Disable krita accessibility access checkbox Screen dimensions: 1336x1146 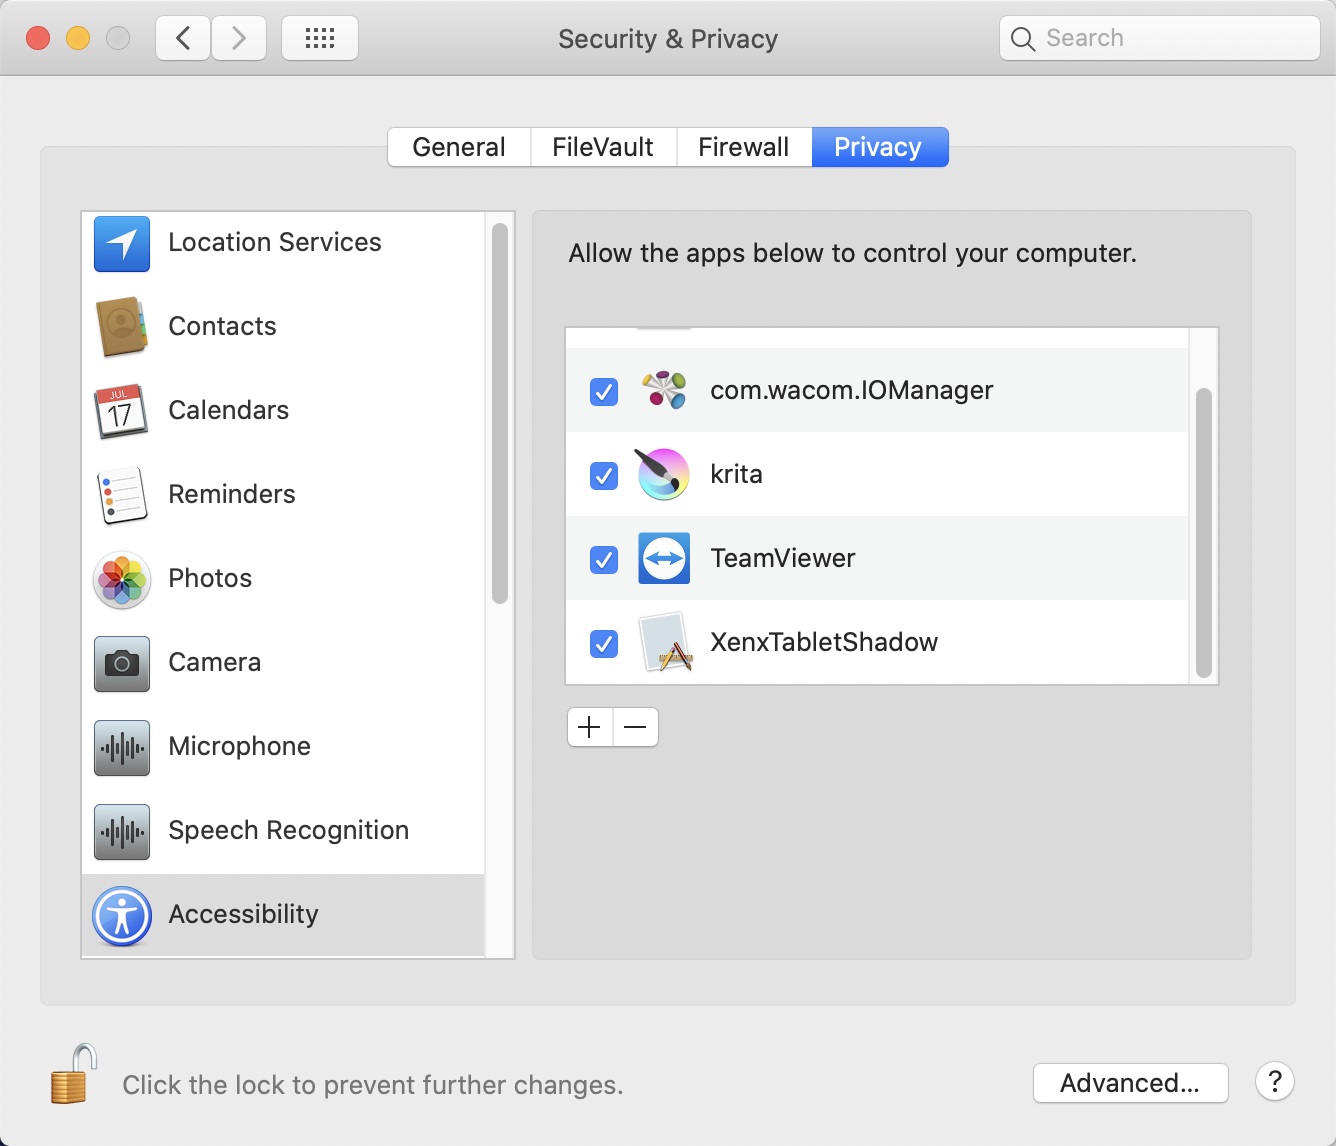[604, 475]
